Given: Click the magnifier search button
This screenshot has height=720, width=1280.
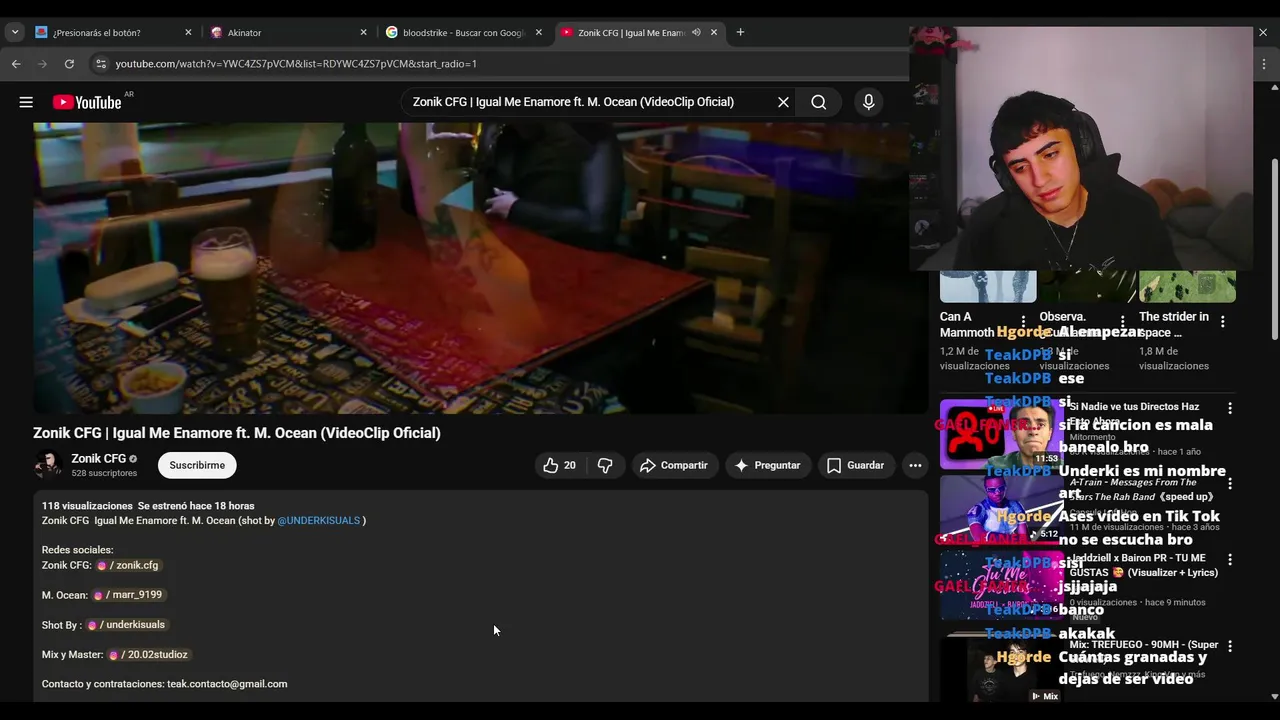Looking at the screenshot, I should (818, 102).
